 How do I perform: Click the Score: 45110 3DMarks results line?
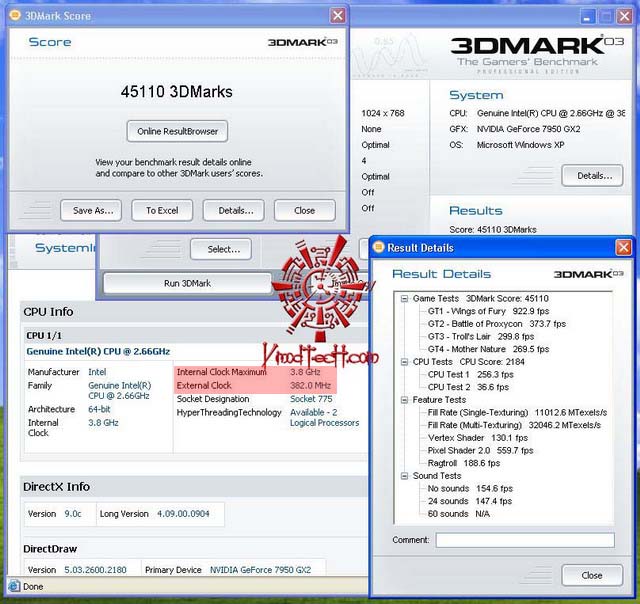coord(493,230)
